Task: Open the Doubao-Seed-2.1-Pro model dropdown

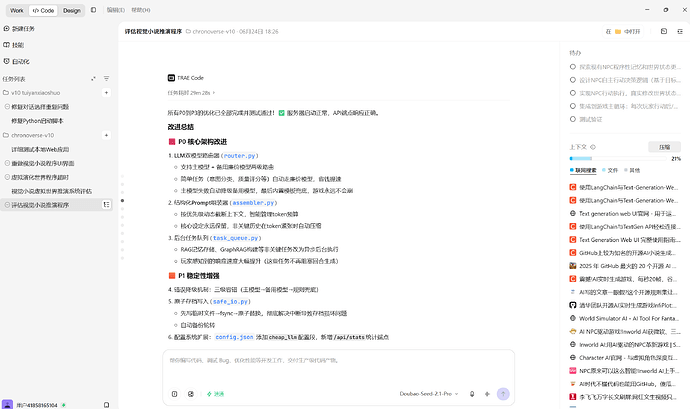Action: (429, 394)
